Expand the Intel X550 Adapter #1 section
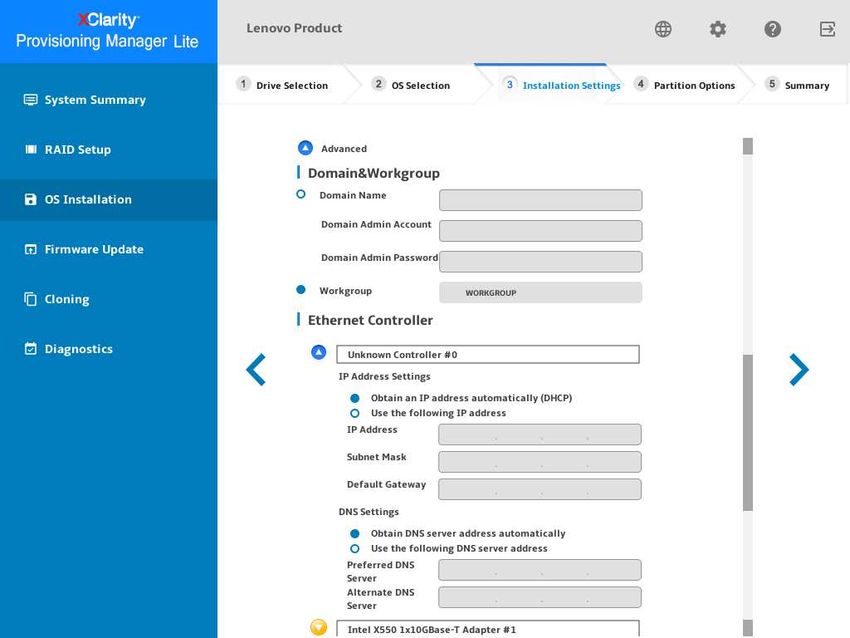Viewport: 850px width, 638px height. click(x=319, y=627)
